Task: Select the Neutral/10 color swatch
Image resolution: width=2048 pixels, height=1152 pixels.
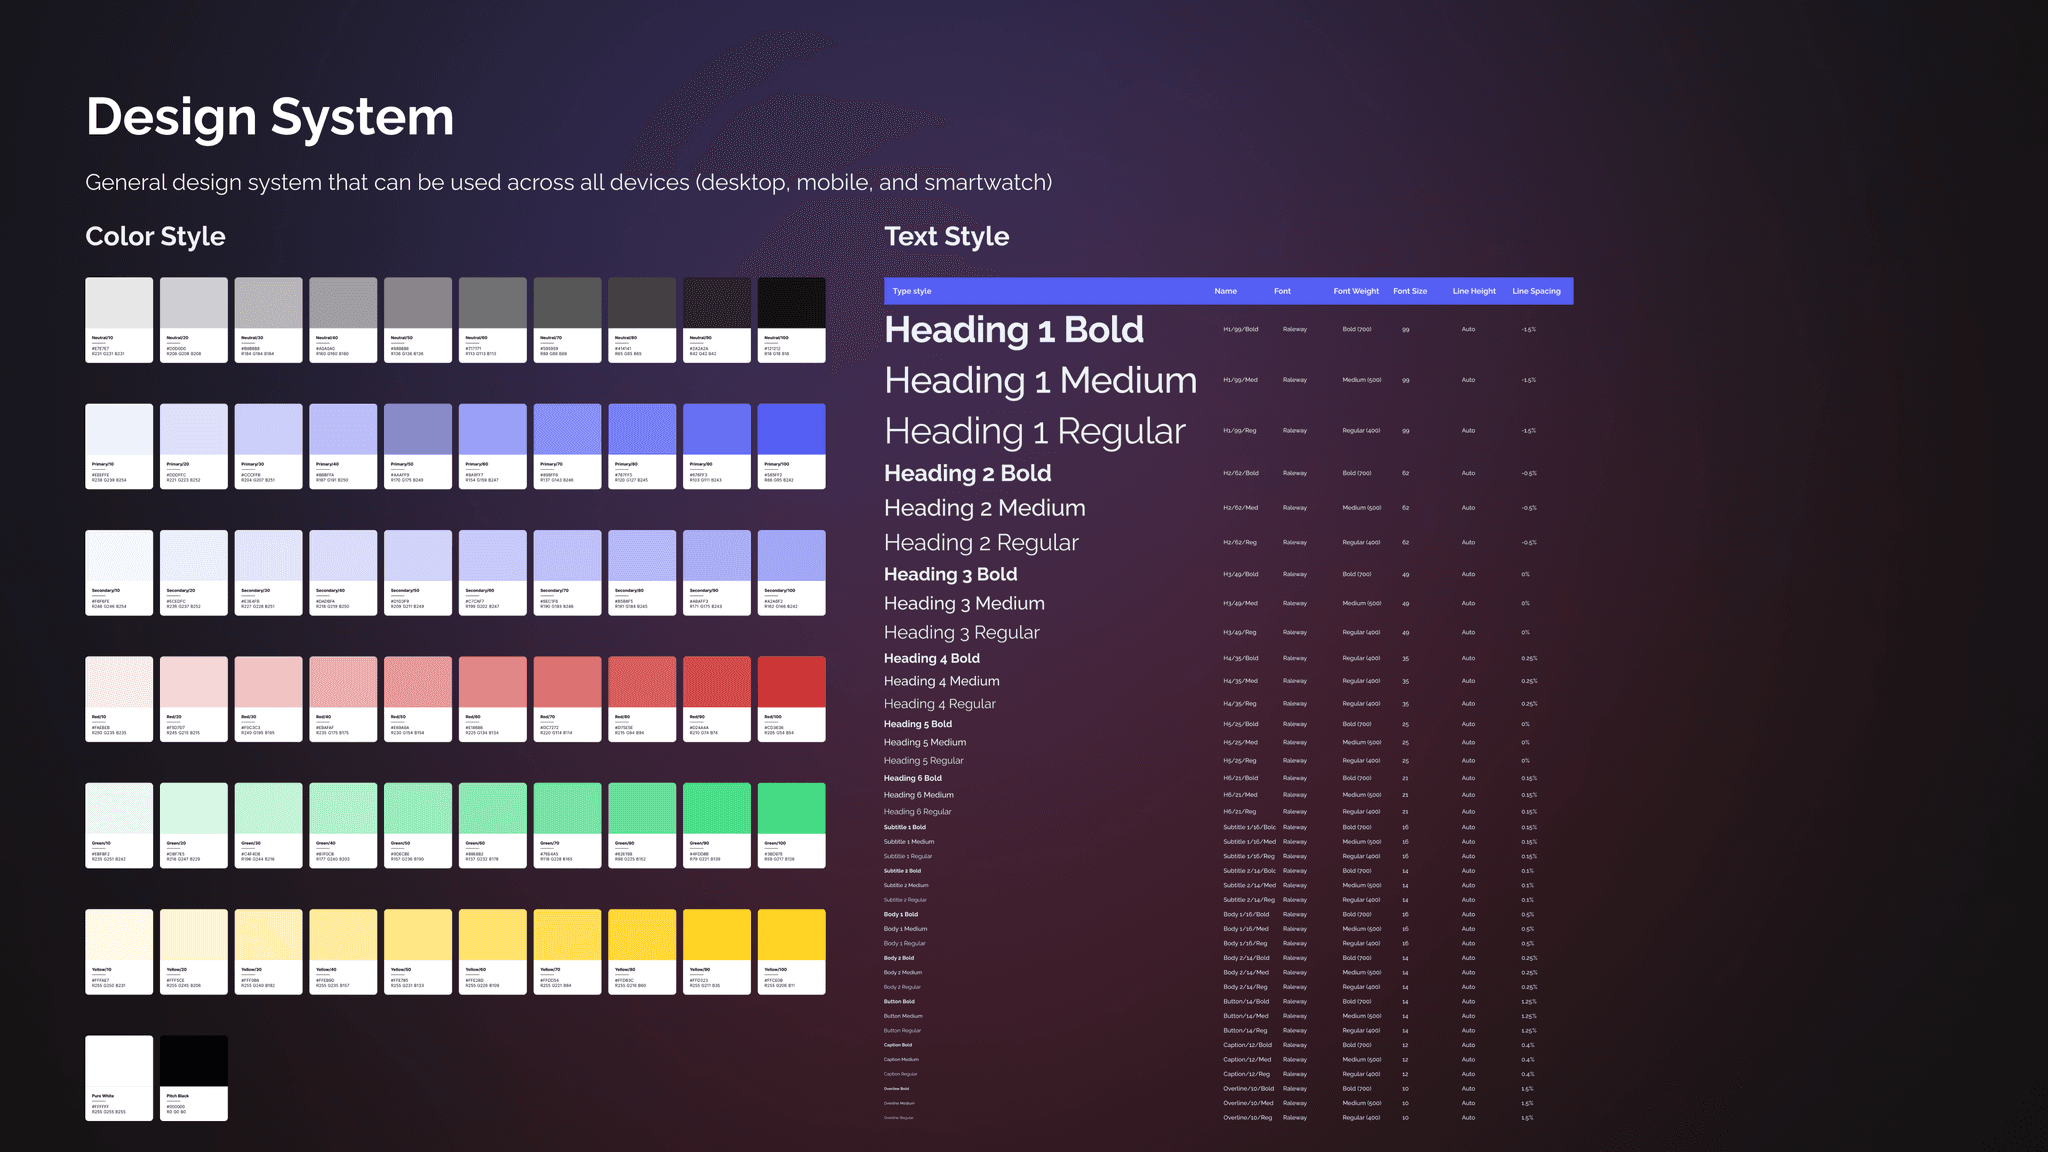Action: pyautogui.click(x=119, y=320)
